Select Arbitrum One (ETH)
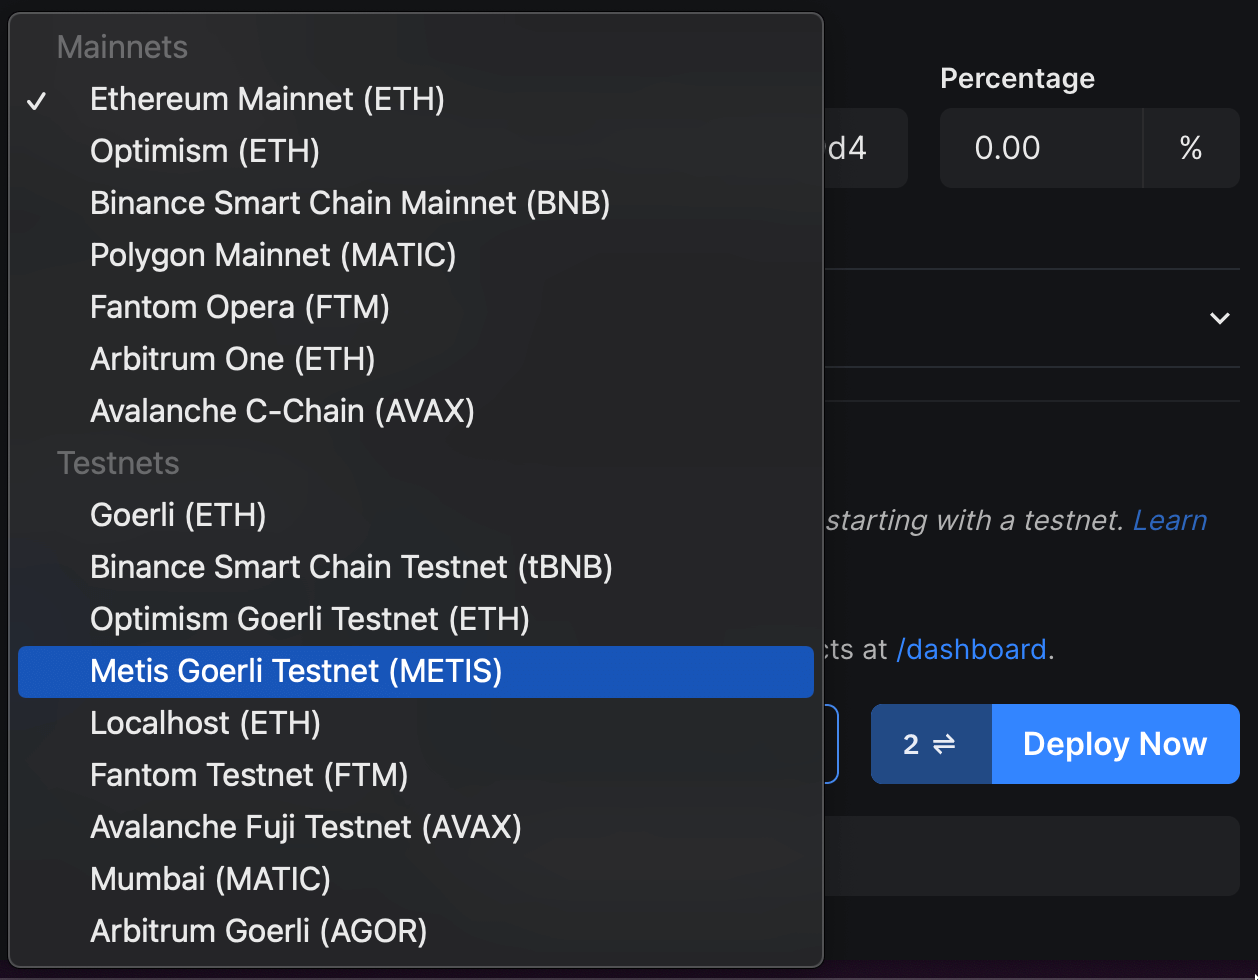This screenshot has width=1258, height=980. pos(232,359)
